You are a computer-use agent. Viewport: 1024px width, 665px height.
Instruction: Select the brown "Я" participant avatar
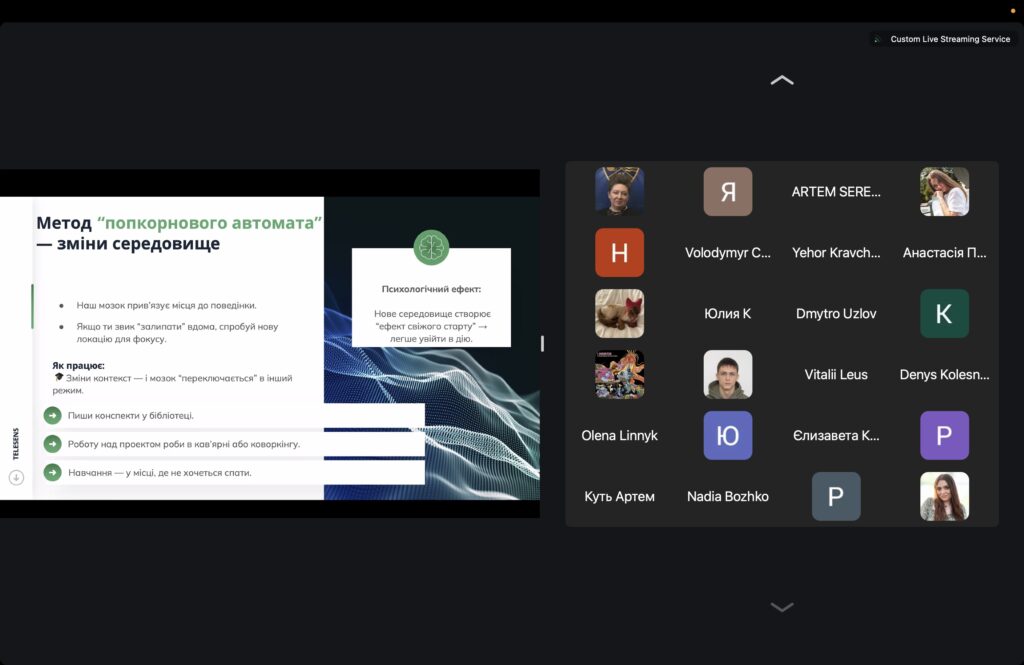tap(727, 192)
